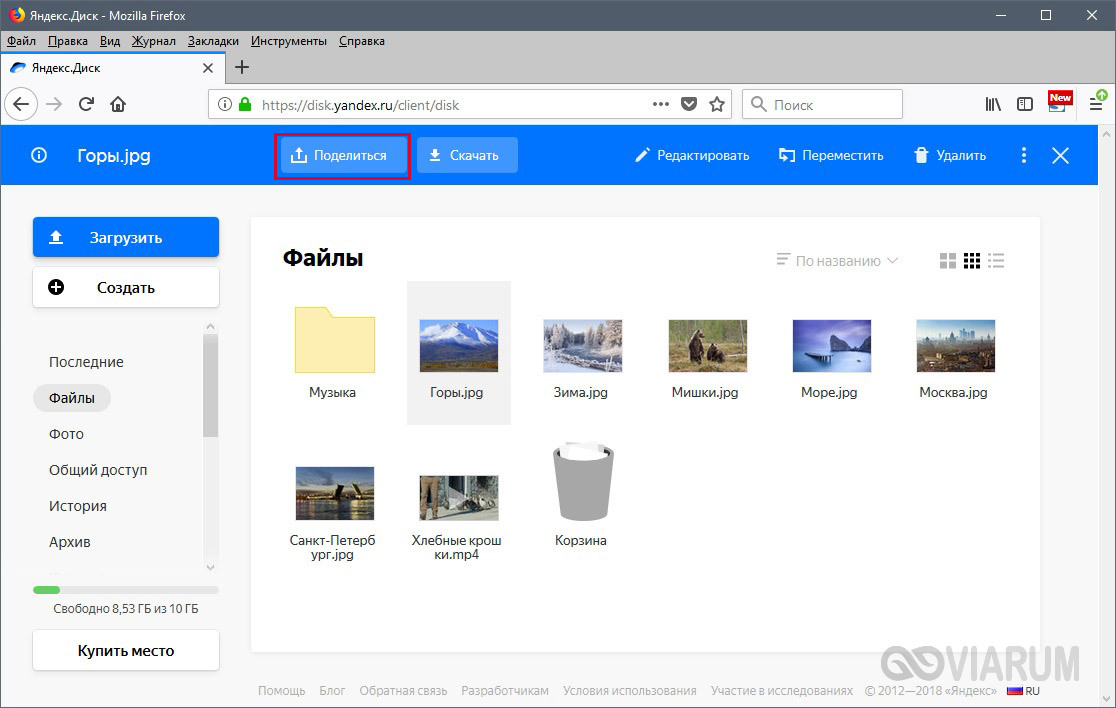Click Переместить to move the file
Viewport: 1116px width, 708px height.
click(831, 155)
